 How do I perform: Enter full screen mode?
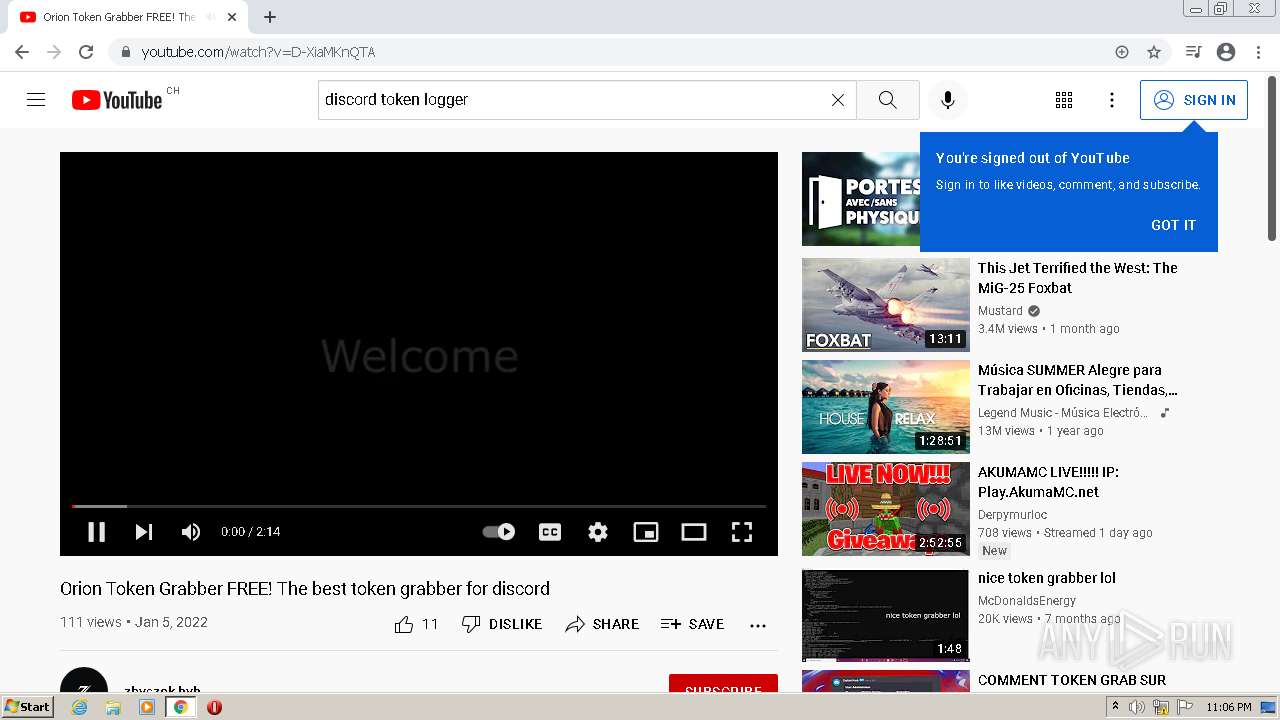tap(742, 532)
